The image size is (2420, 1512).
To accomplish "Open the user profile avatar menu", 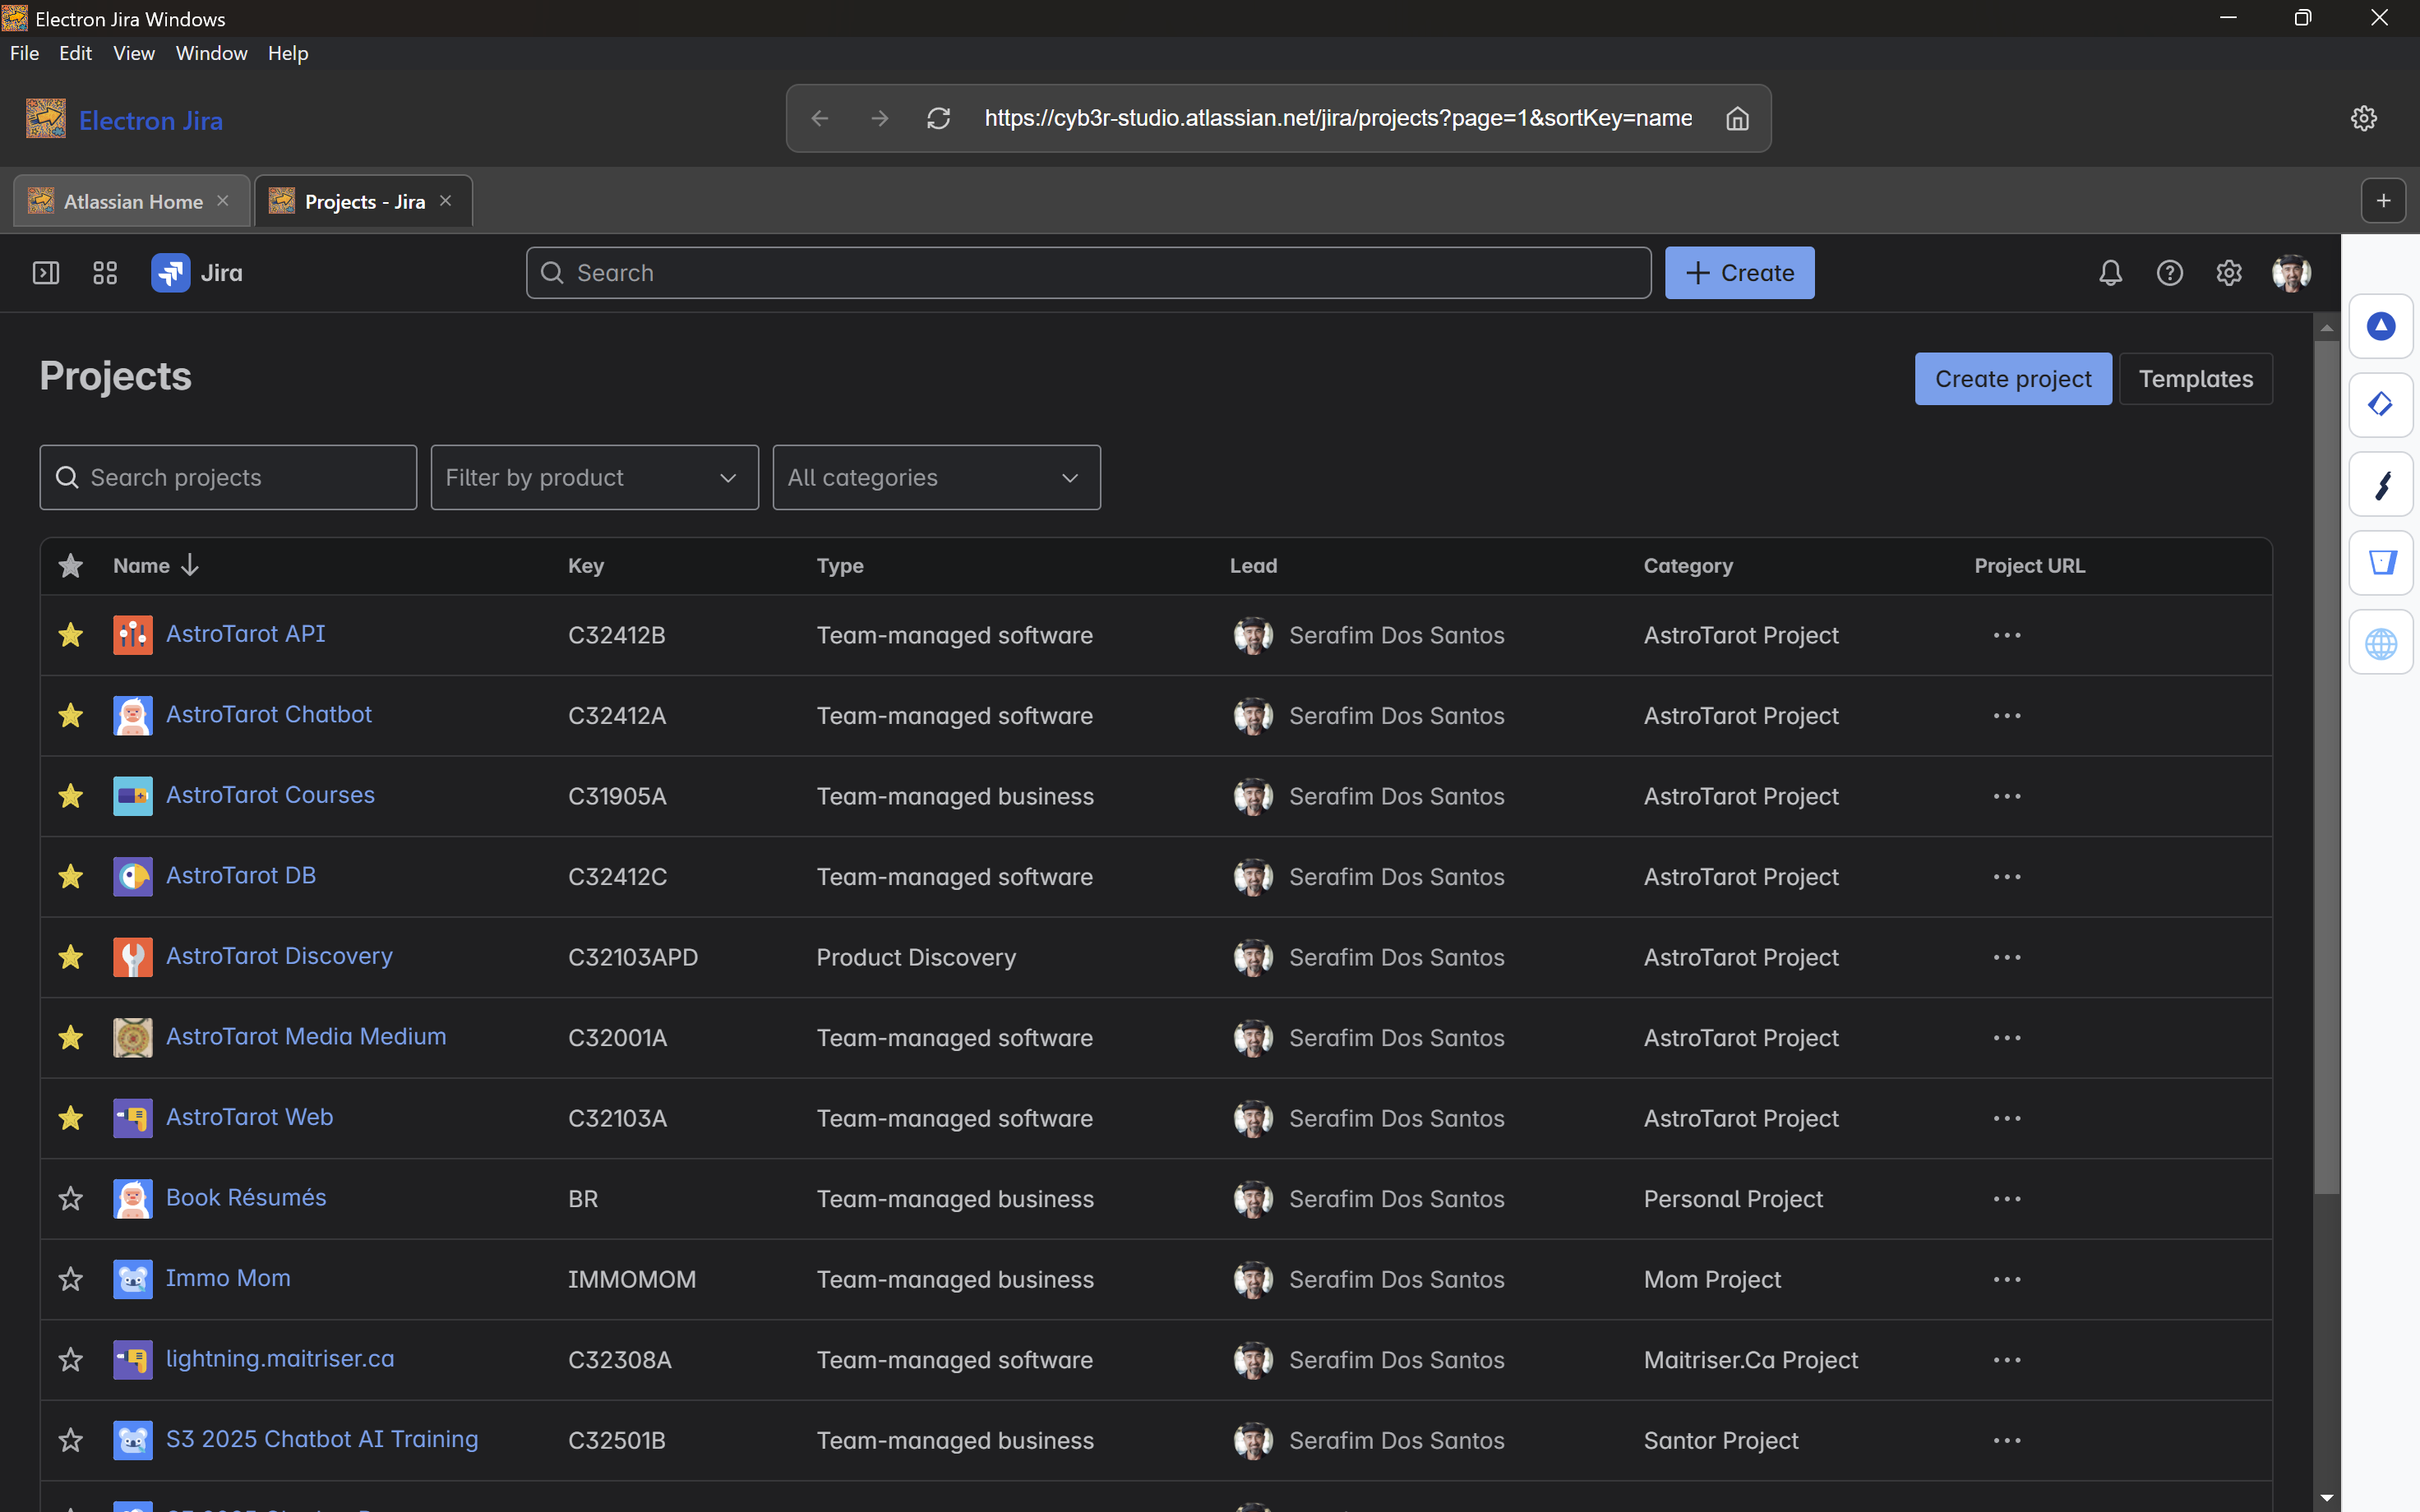I will pyautogui.click(x=2291, y=273).
